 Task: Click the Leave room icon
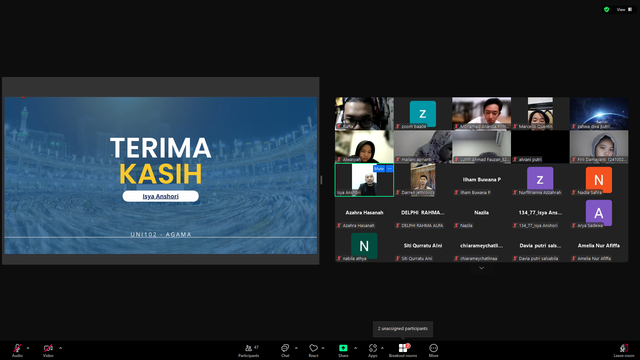pyautogui.click(x=624, y=348)
